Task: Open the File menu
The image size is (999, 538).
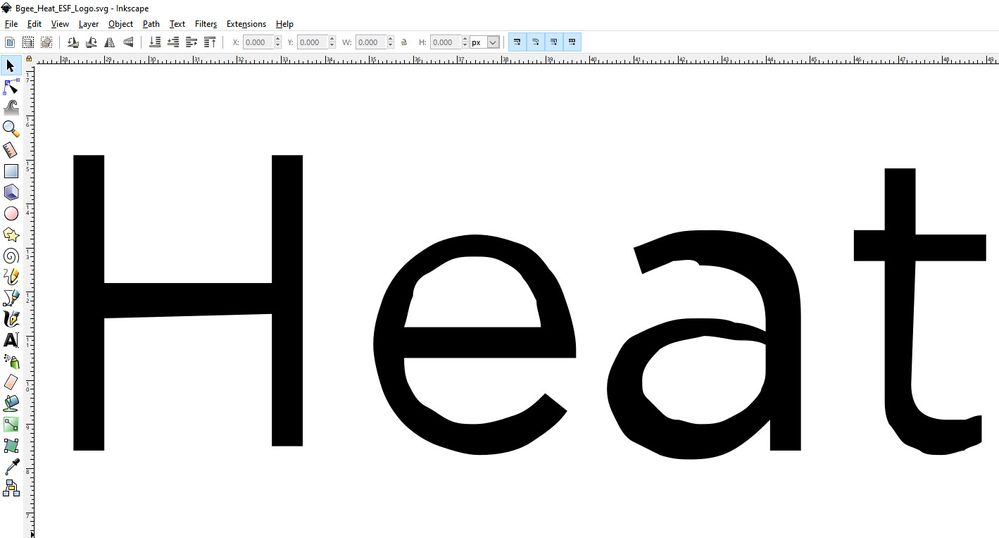Action: tap(11, 24)
